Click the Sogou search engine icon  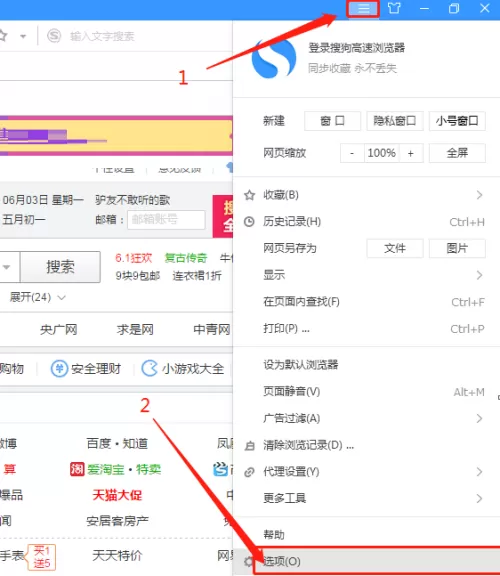click(x=54, y=36)
